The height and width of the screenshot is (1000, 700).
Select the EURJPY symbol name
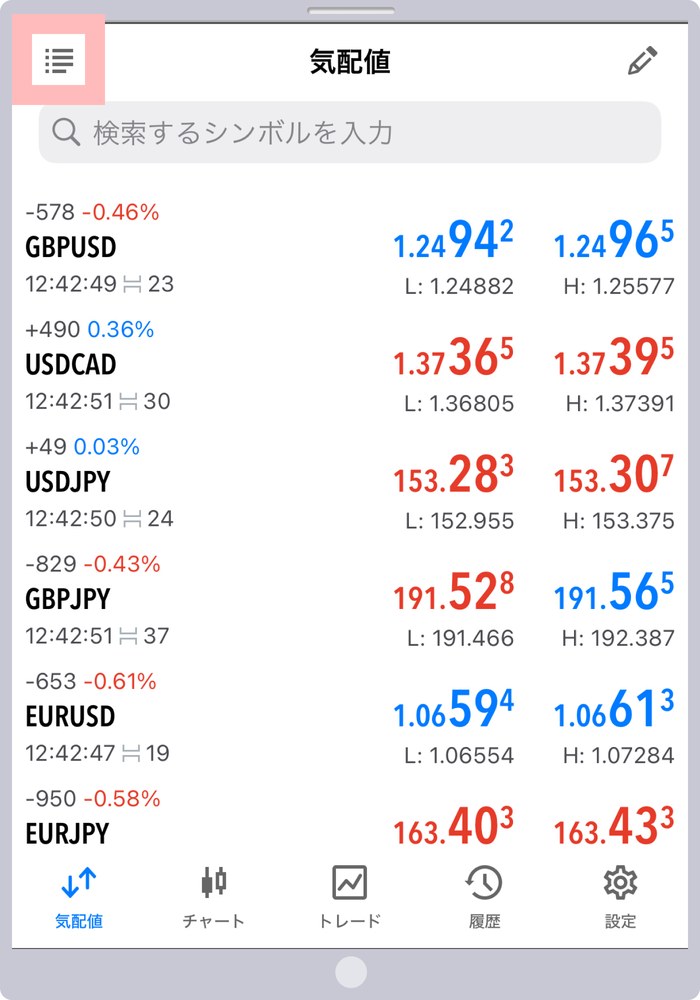tap(67, 834)
